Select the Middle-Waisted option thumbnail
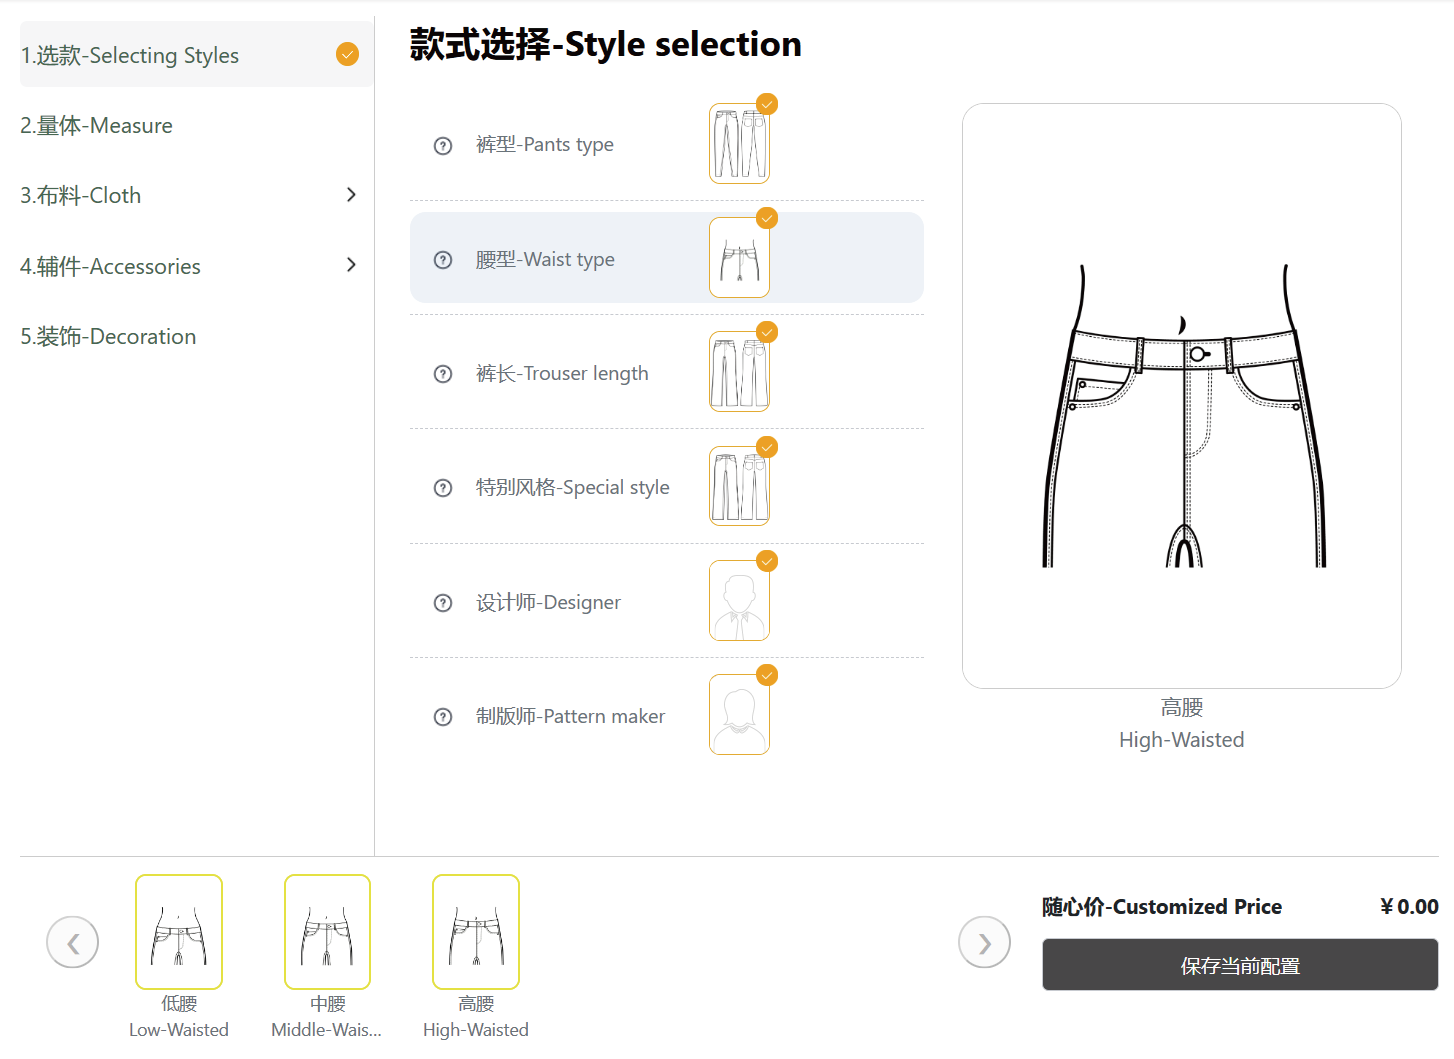The image size is (1454, 1059). click(327, 932)
